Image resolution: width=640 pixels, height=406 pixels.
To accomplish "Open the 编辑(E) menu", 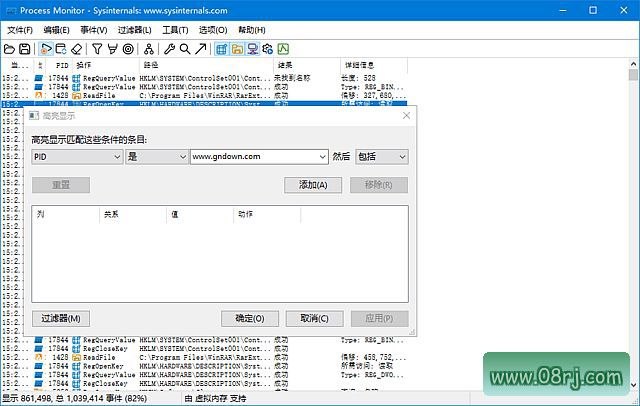I will click(x=56, y=30).
